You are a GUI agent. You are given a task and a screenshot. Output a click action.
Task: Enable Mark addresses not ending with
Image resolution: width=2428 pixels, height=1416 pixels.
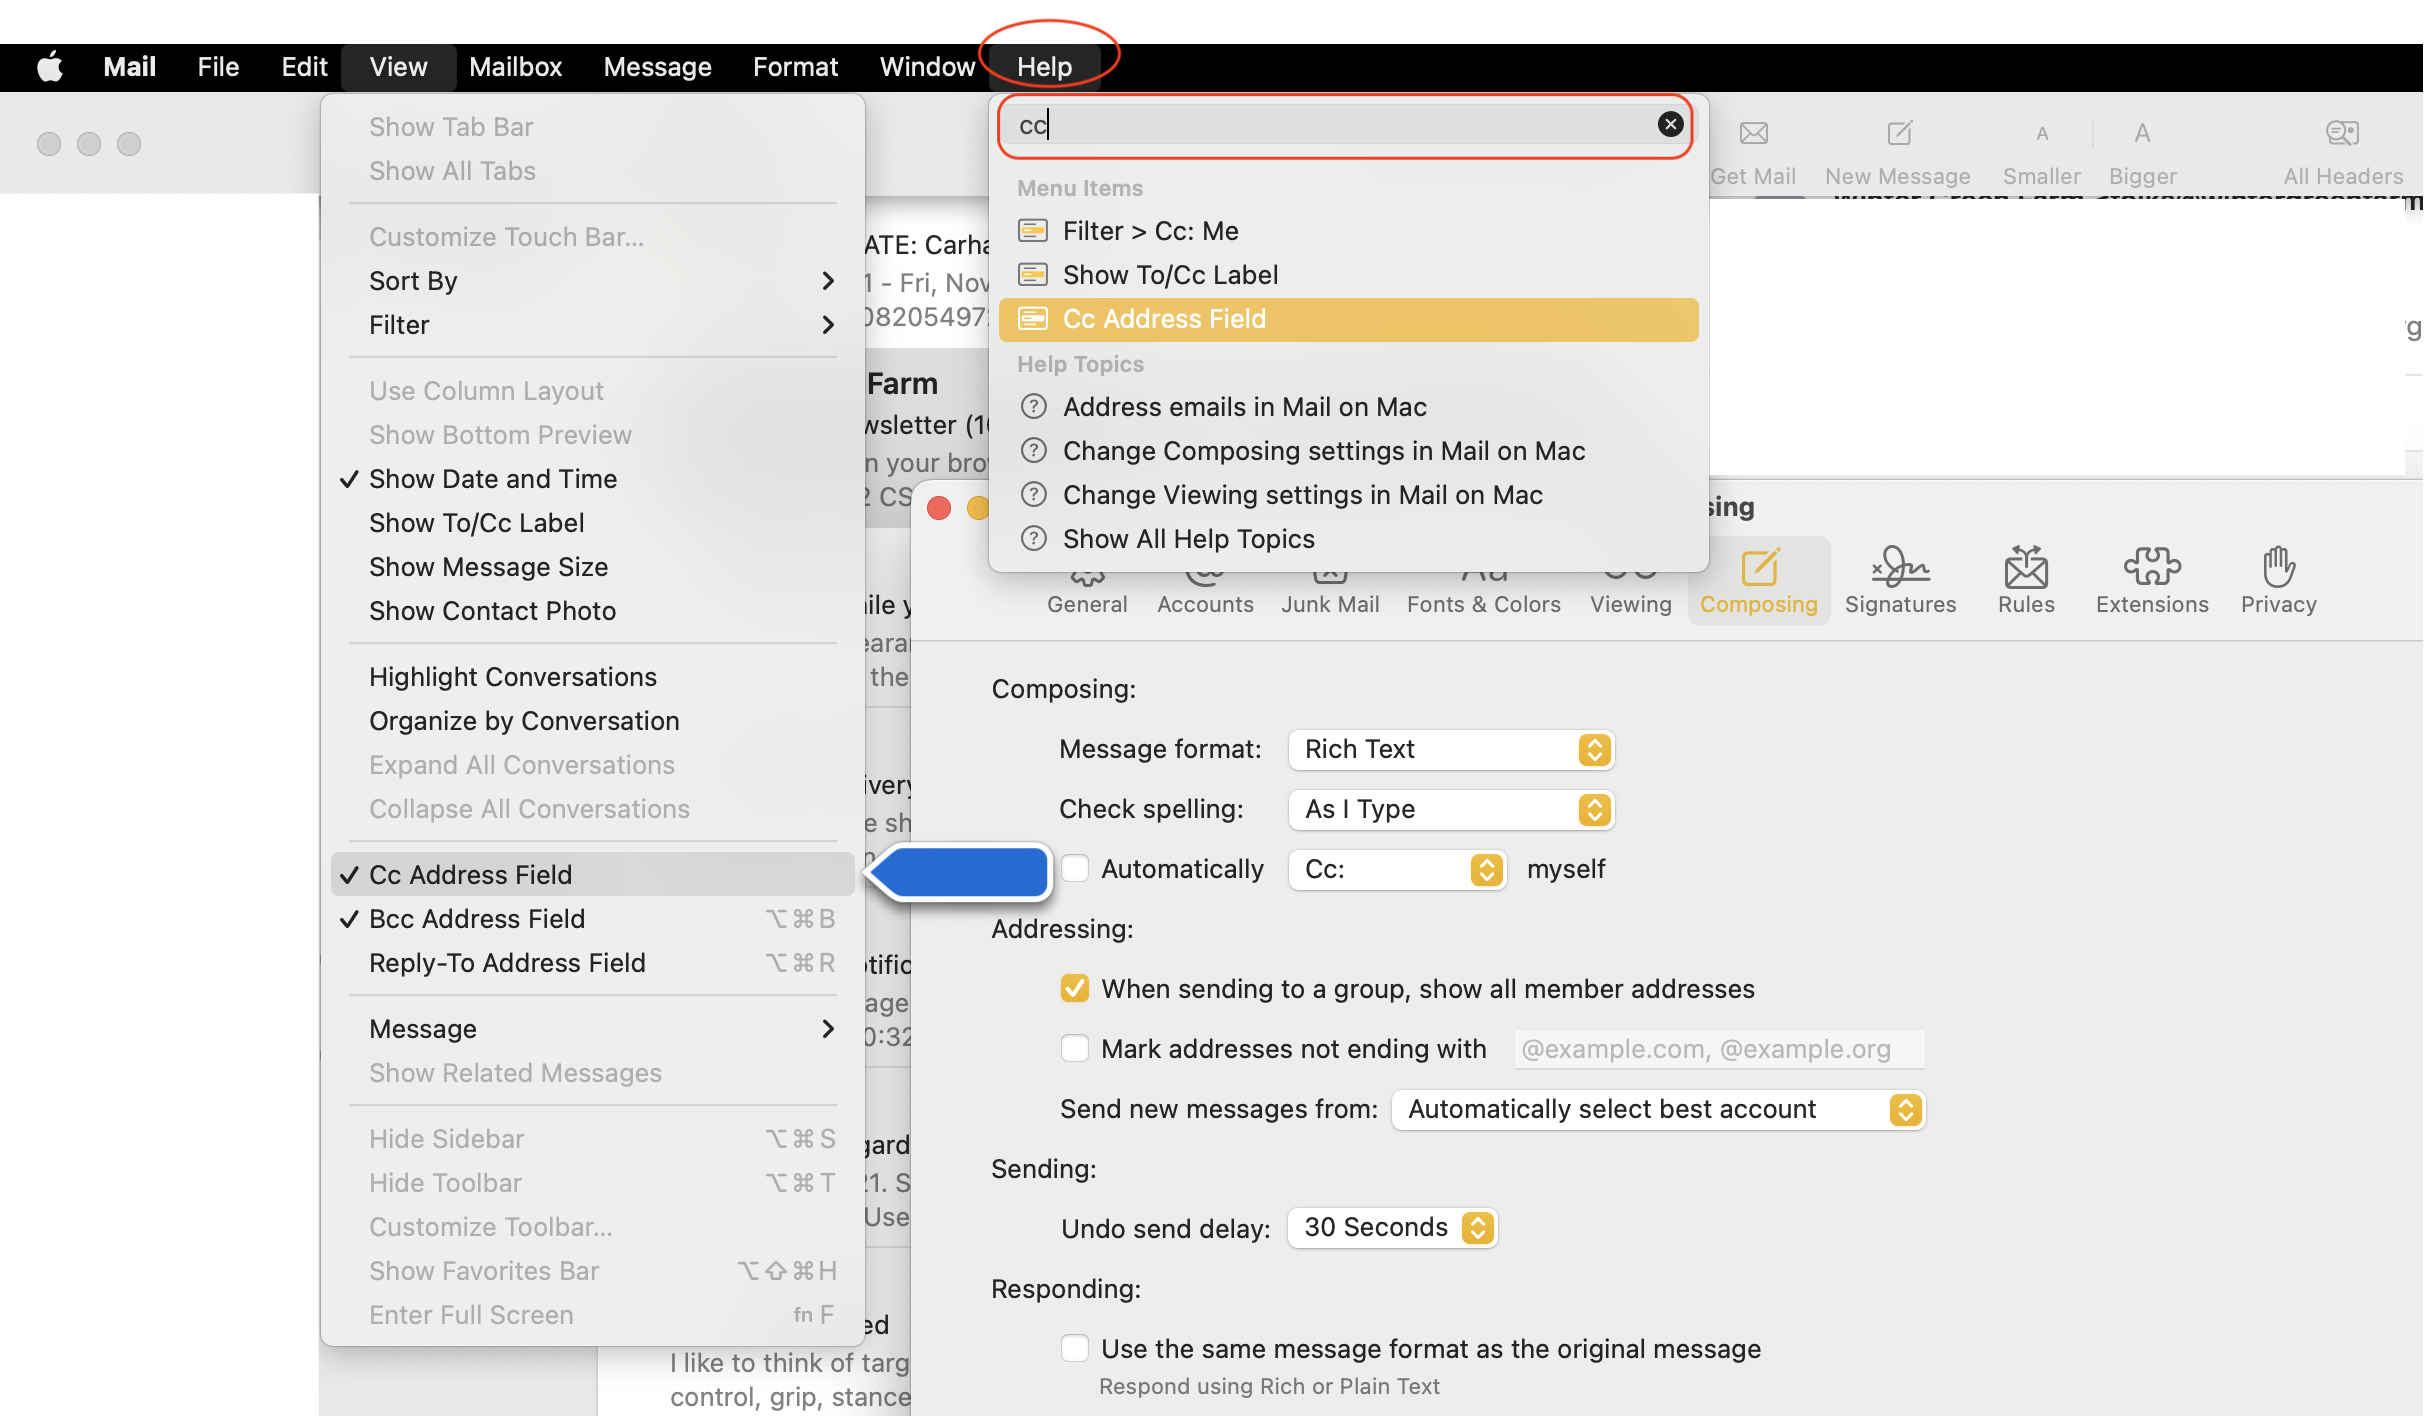click(1075, 1048)
